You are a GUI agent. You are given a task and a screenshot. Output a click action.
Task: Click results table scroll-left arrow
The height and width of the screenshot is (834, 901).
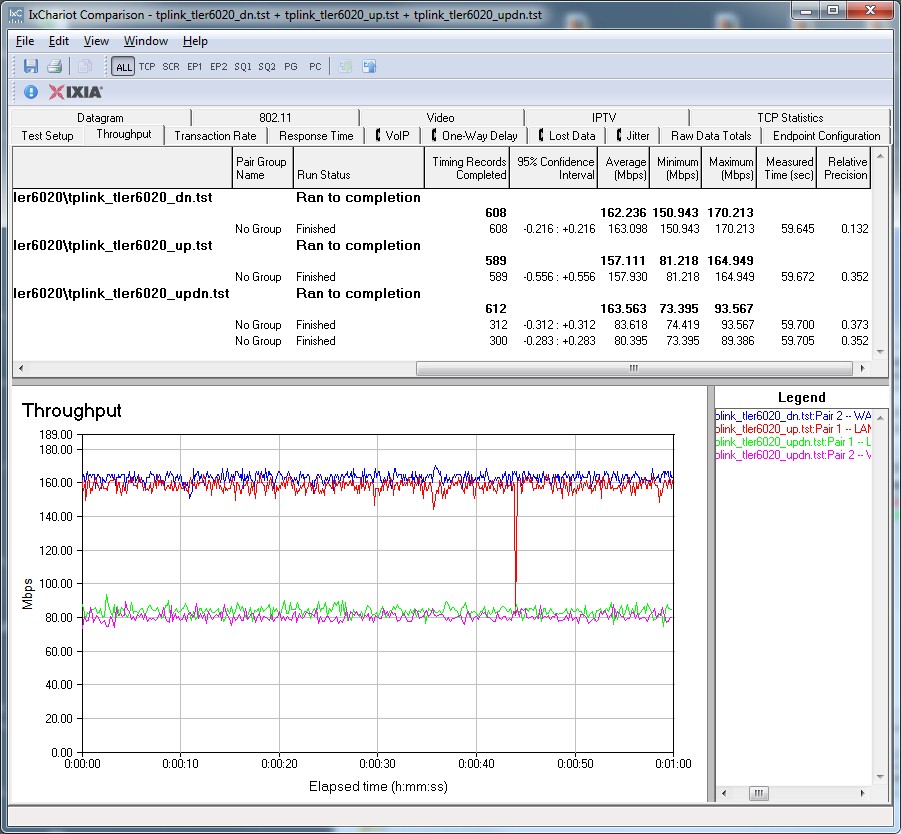21,368
